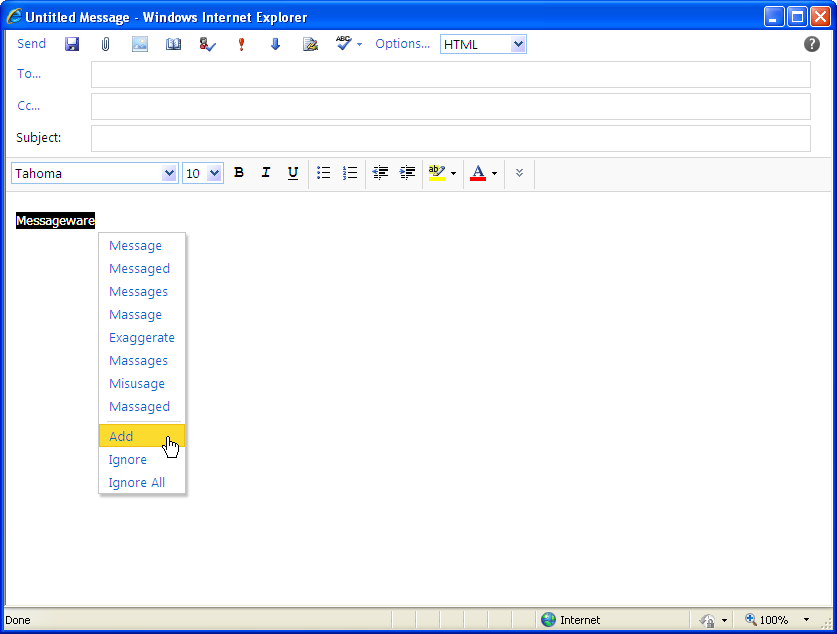The image size is (837, 634).
Task: Choose suggestion Messaged
Action: click(x=139, y=268)
